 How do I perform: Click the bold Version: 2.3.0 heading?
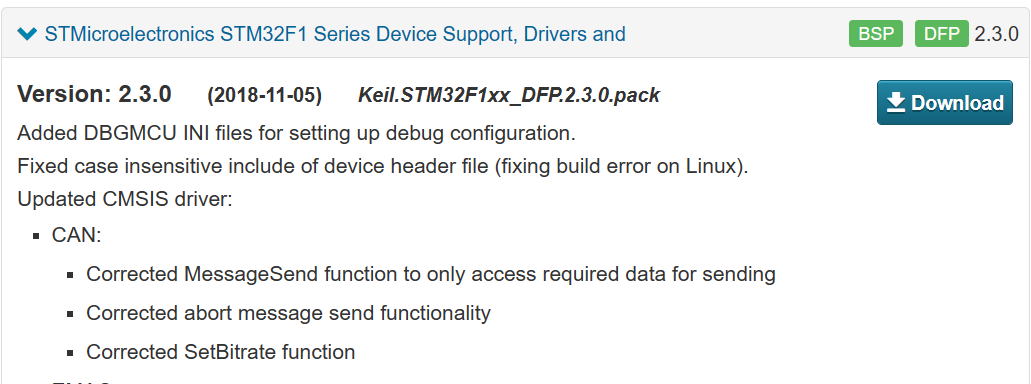[94, 95]
